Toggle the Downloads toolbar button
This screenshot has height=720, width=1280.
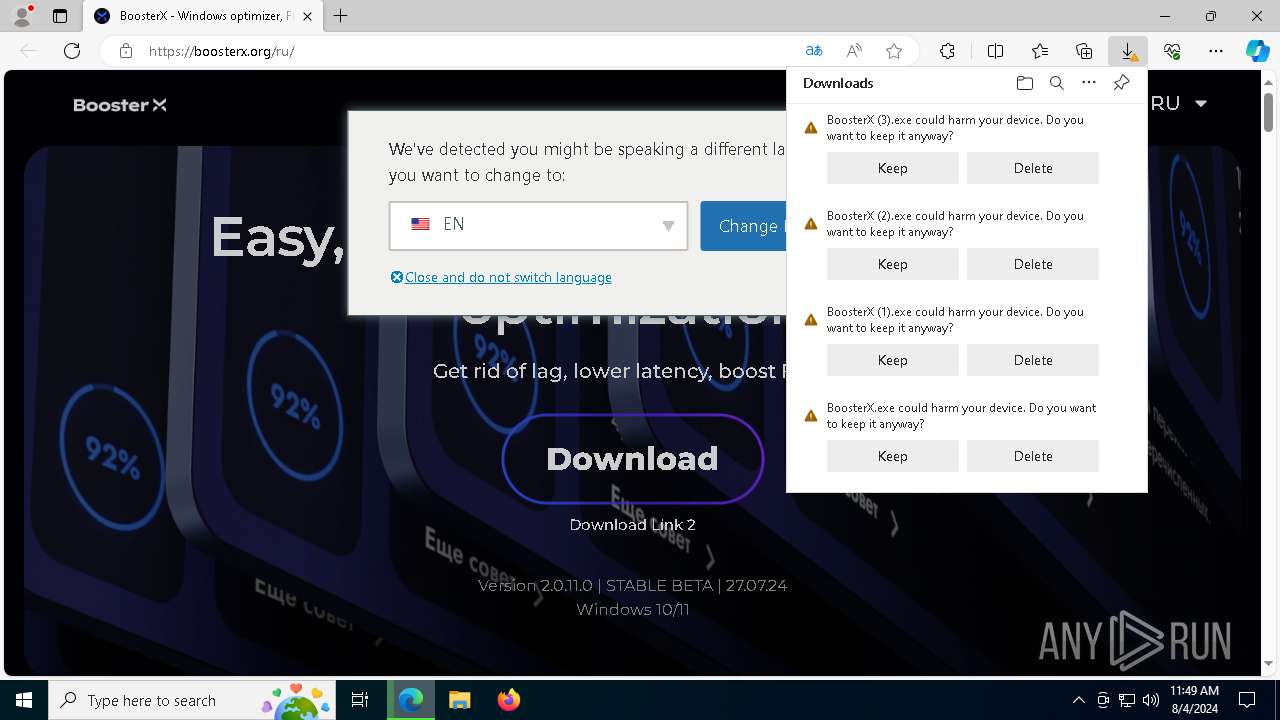tap(1128, 51)
